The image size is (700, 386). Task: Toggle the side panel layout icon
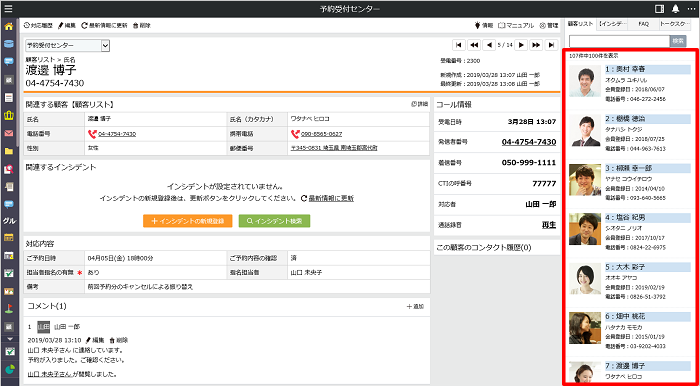tap(659, 8)
